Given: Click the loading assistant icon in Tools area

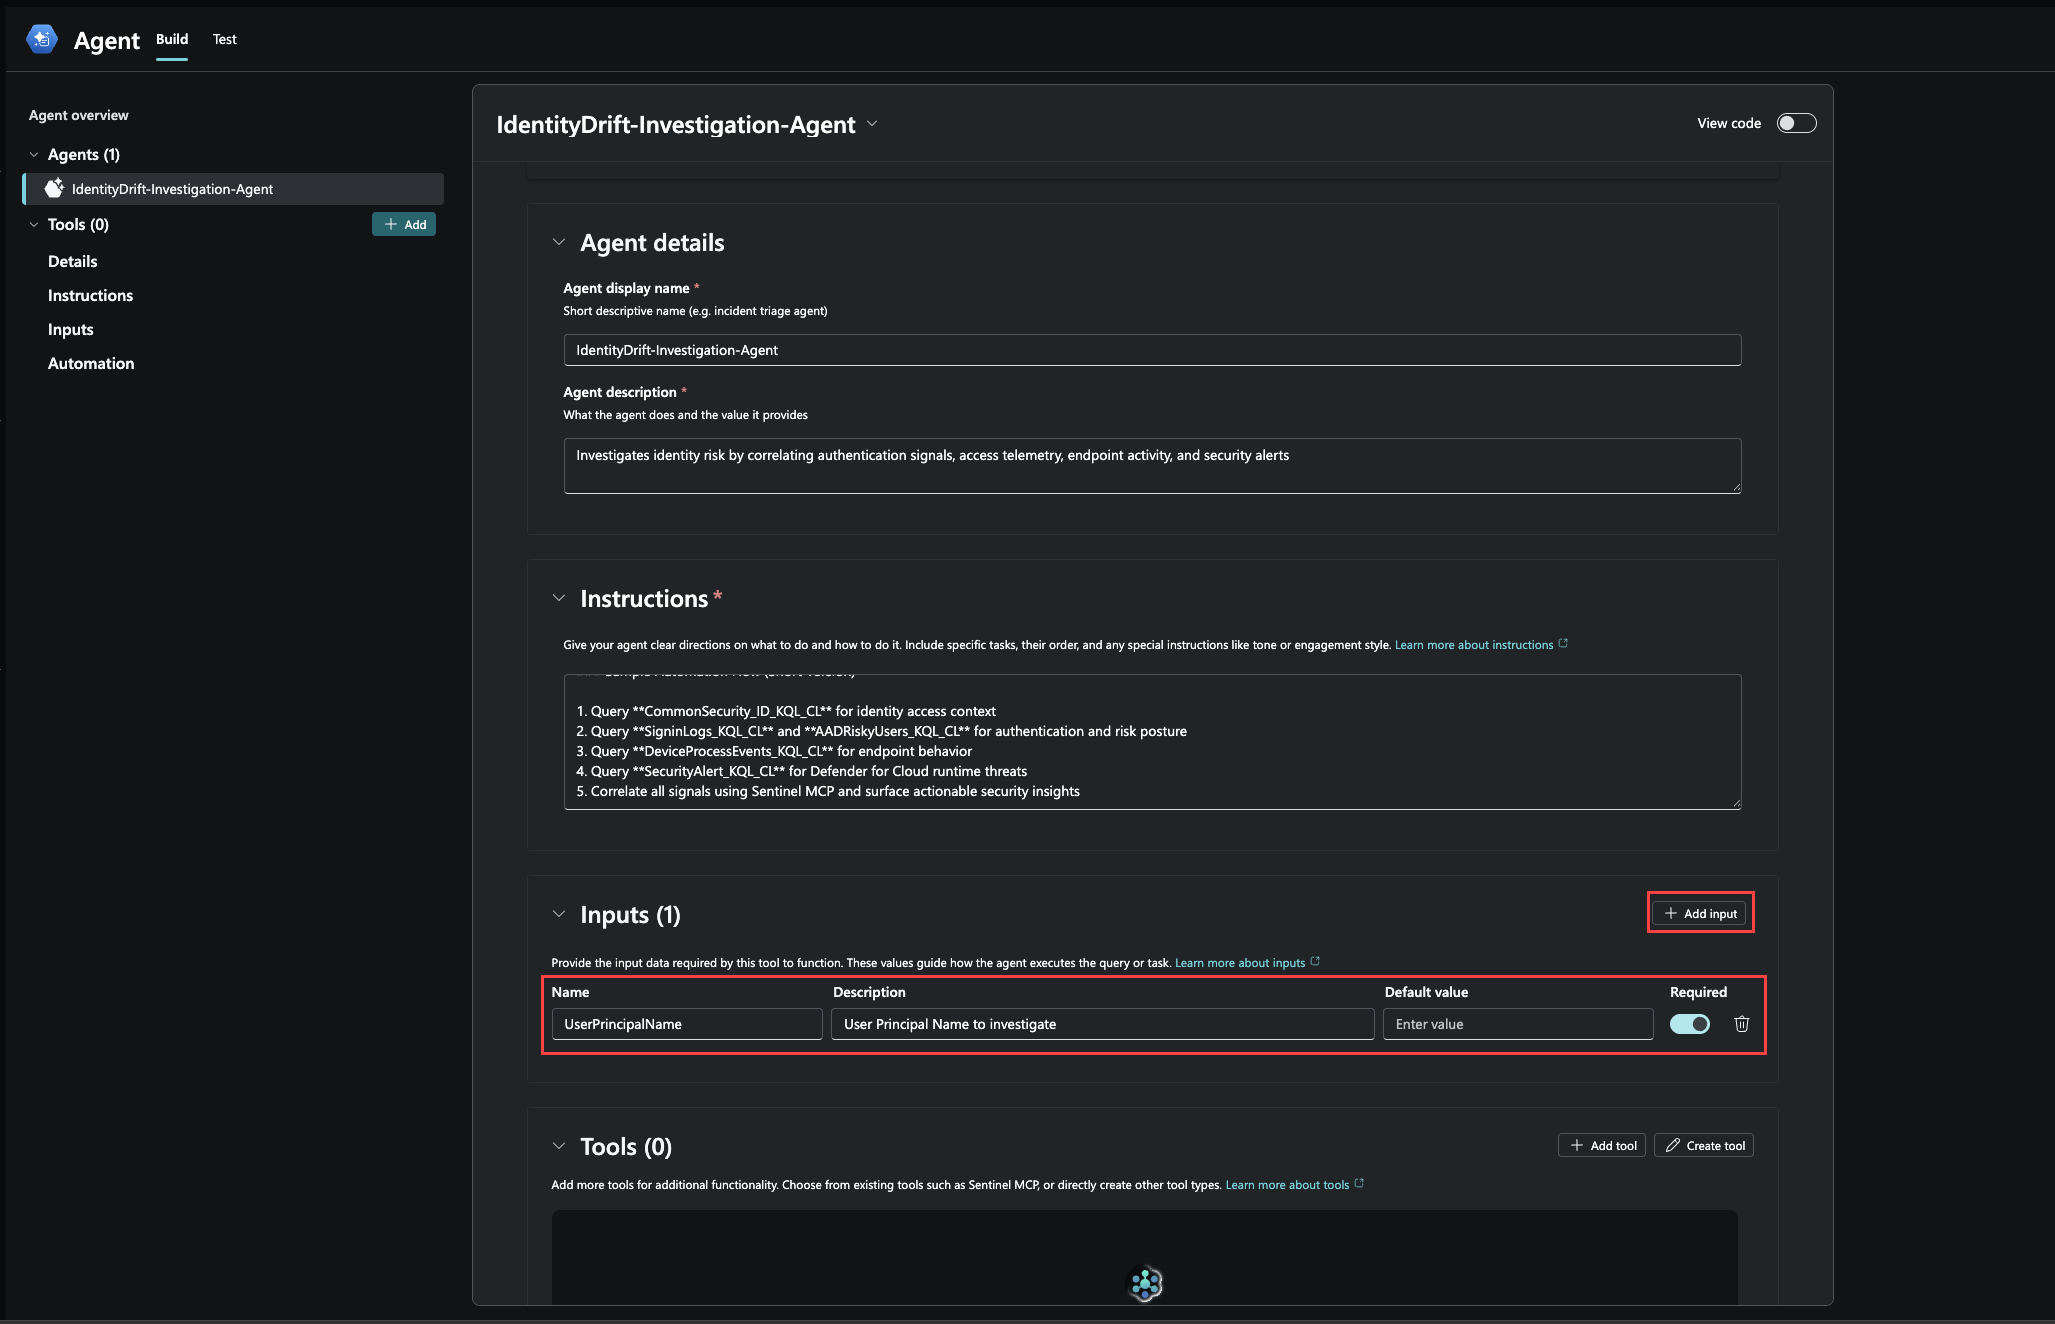Looking at the screenshot, I should (x=1145, y=1283).
